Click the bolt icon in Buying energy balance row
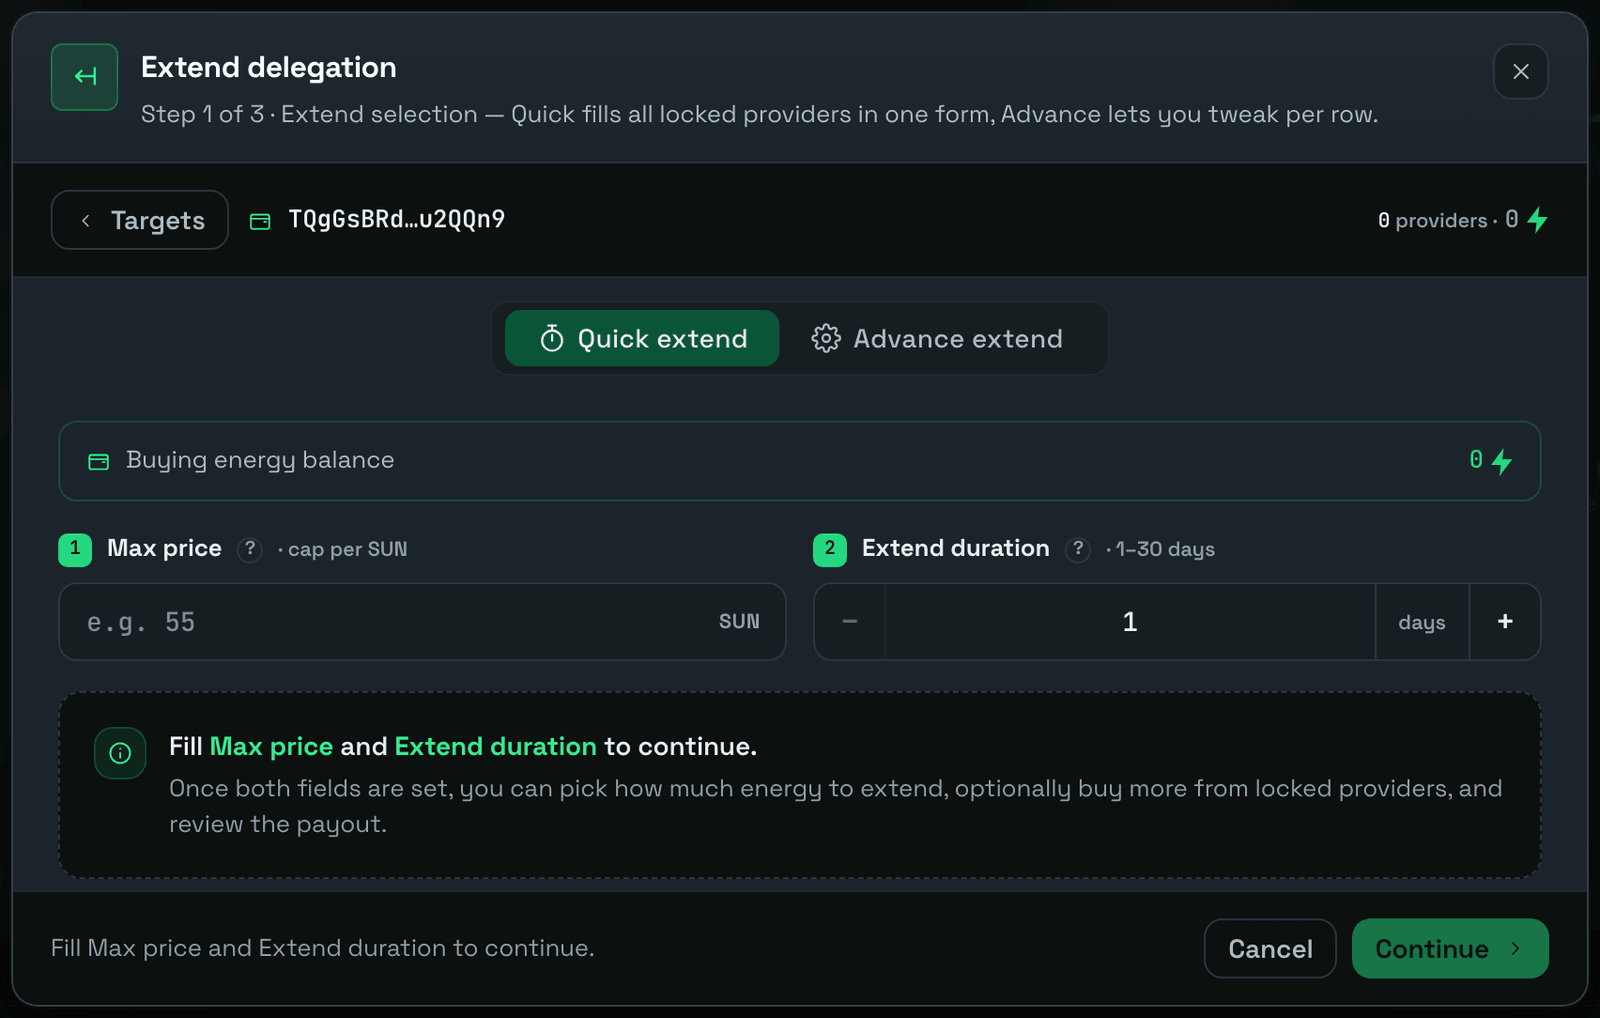The image size is (1600, 1018). point(1501,461)
